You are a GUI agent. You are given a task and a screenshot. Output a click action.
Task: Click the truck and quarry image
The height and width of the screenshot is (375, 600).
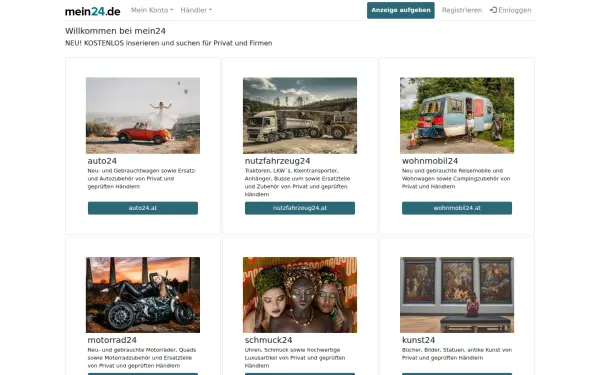tap(300, 116)
